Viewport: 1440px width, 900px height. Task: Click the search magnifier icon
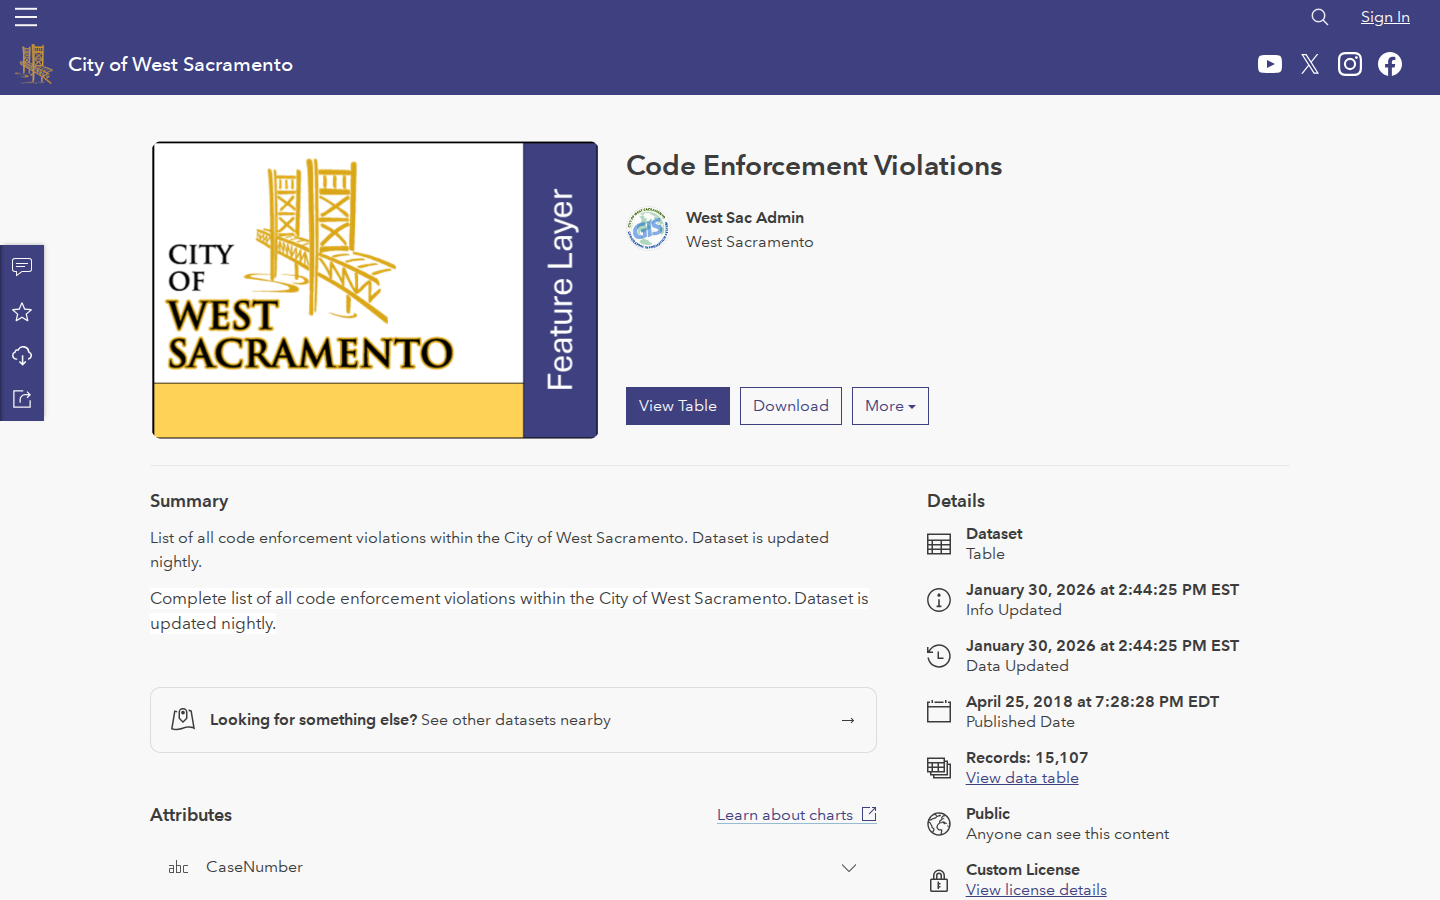[1320, 17]
